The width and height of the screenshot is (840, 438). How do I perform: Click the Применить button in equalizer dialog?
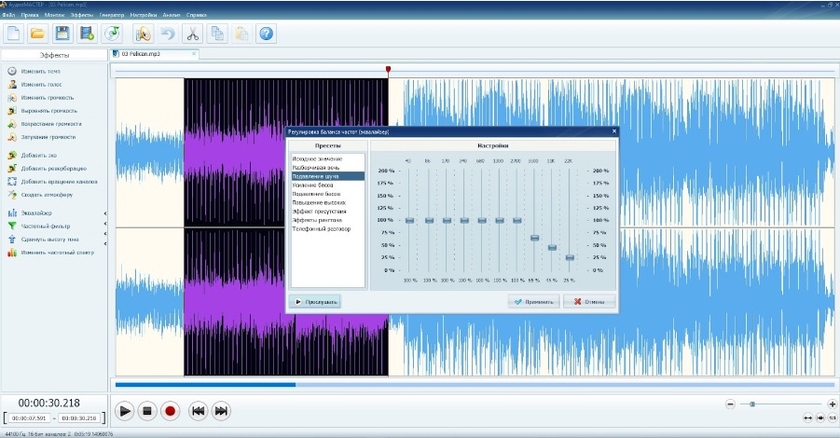point(533,301)
